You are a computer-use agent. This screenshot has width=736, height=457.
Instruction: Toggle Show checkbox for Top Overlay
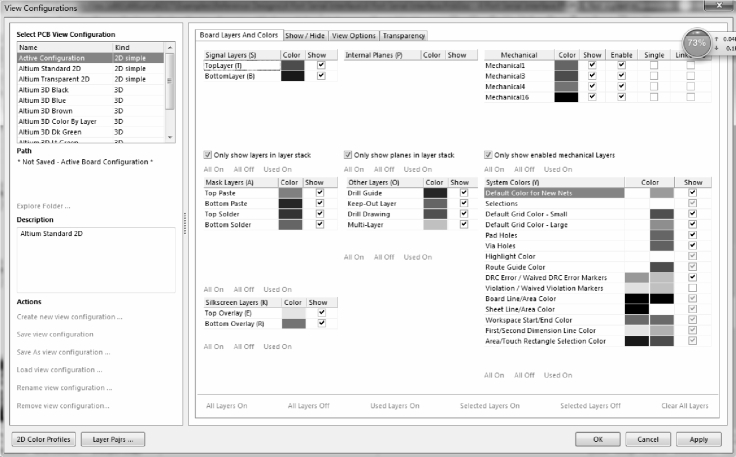coord(322,312)
